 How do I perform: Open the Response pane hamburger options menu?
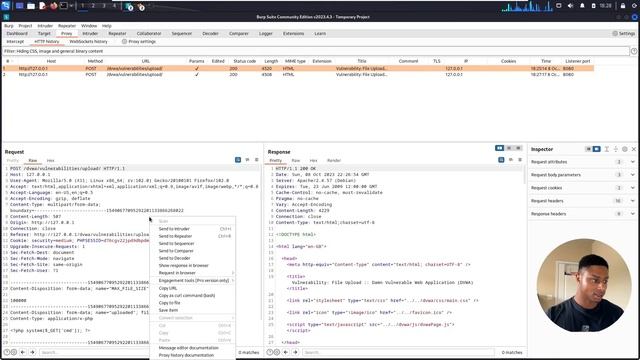(x=520, y=160)
